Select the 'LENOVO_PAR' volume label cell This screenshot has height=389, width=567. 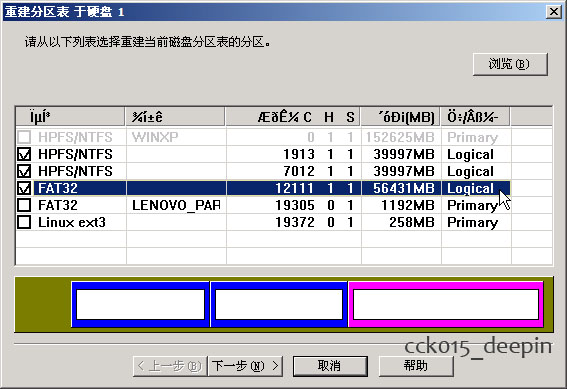coord(176,205)
